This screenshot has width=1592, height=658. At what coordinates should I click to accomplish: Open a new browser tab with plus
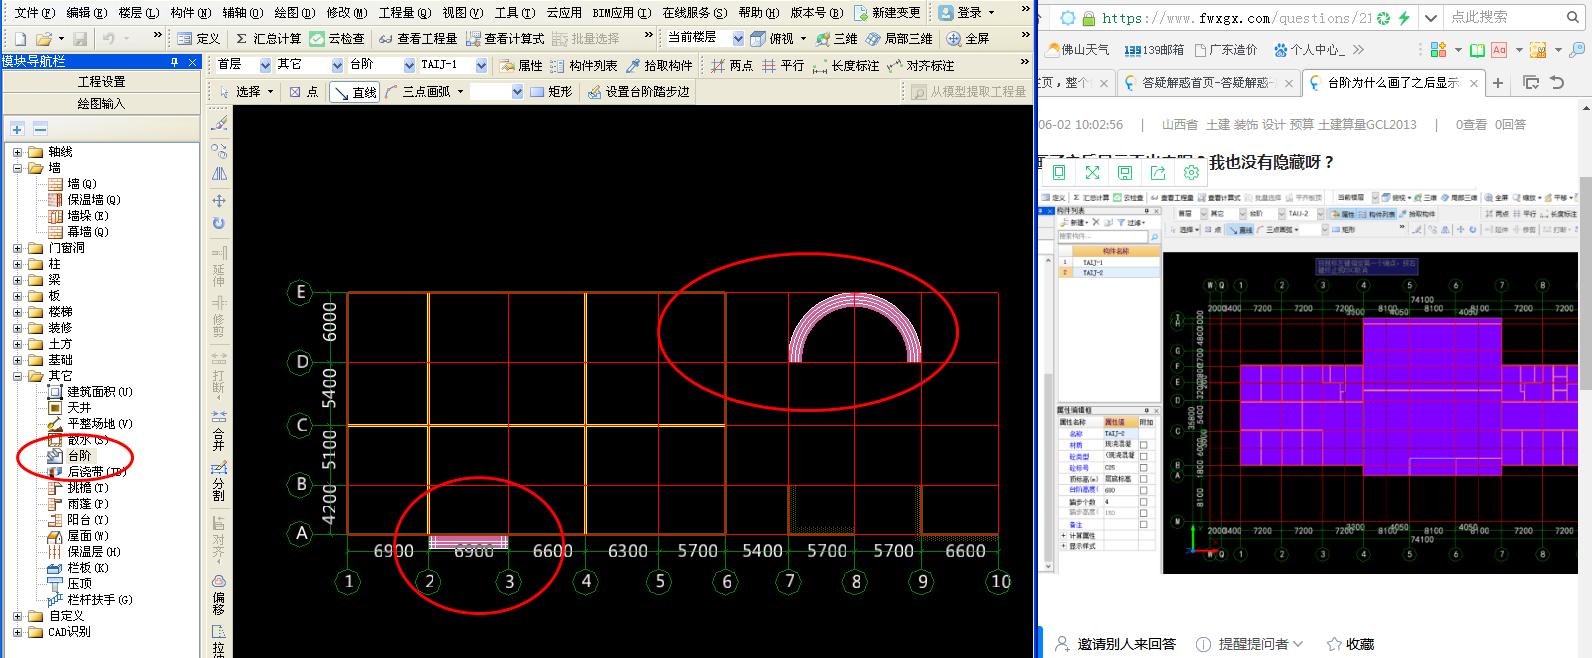[x=1498, y=83]
